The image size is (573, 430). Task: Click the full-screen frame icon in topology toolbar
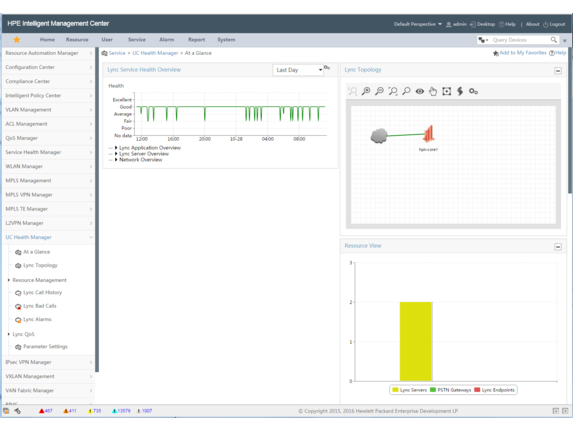point(447,91)
